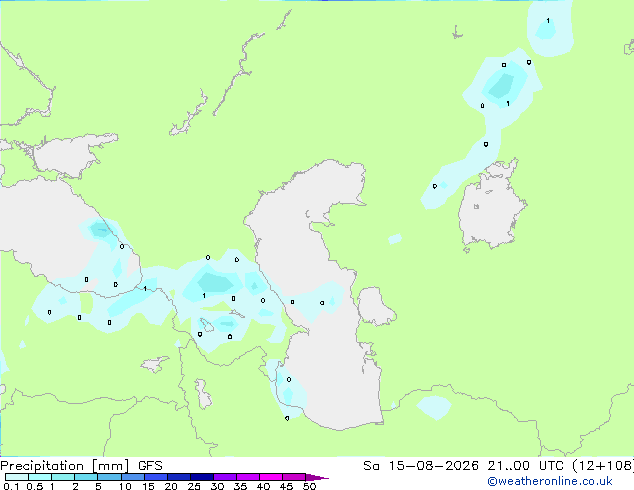Click the 10–15 mm legend swatch
The height and width of the screenshot is (490, 634).
tap(133, 477)
